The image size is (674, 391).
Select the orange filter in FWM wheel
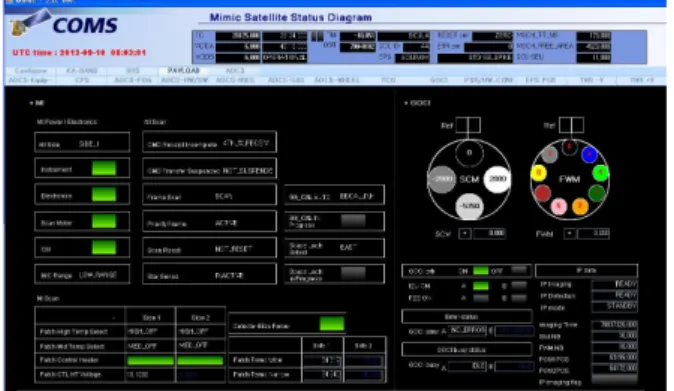(x=580, y=206)
